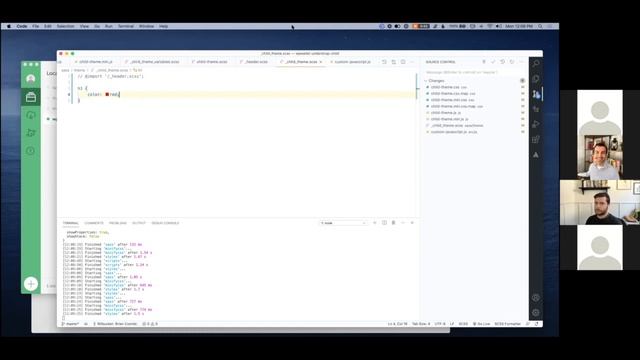This screenshot has height=360, width=640.
Task: Open the Terminal menu in the menu bar
Action: click(x=126, y=26)
